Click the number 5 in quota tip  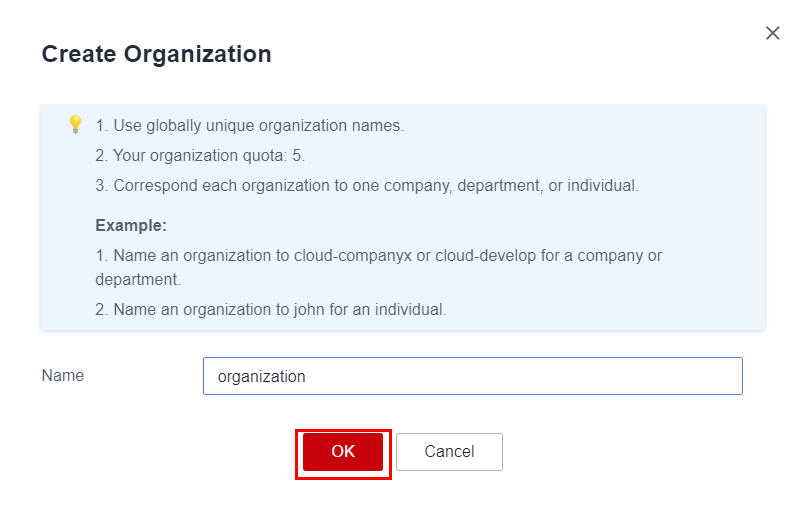click(298, 156)
